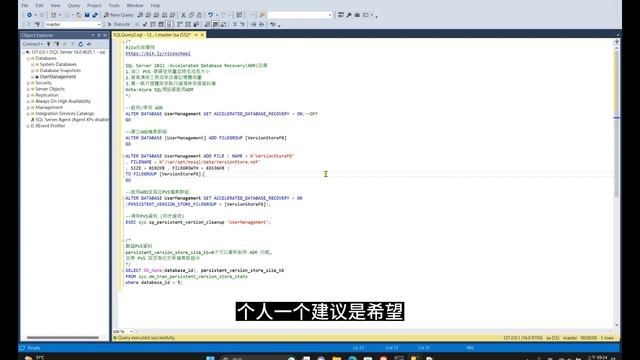Open the Query Options icon
Image resolution: width=640 pixels, height=360 pixels.
161,24
